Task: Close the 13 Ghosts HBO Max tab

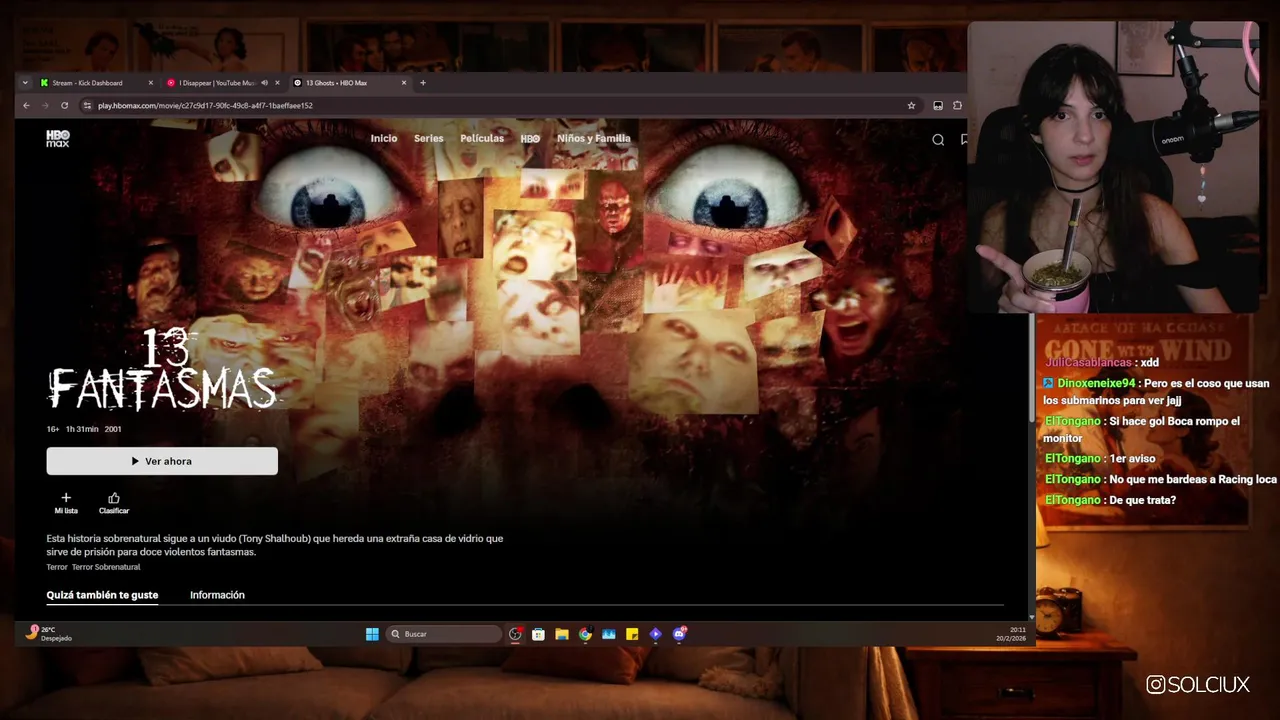Action: [x=404, y=83]
